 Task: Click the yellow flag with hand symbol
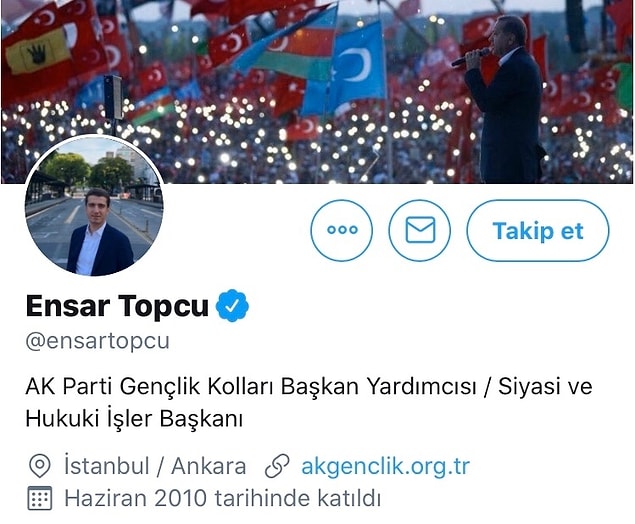tap(38, 55)
